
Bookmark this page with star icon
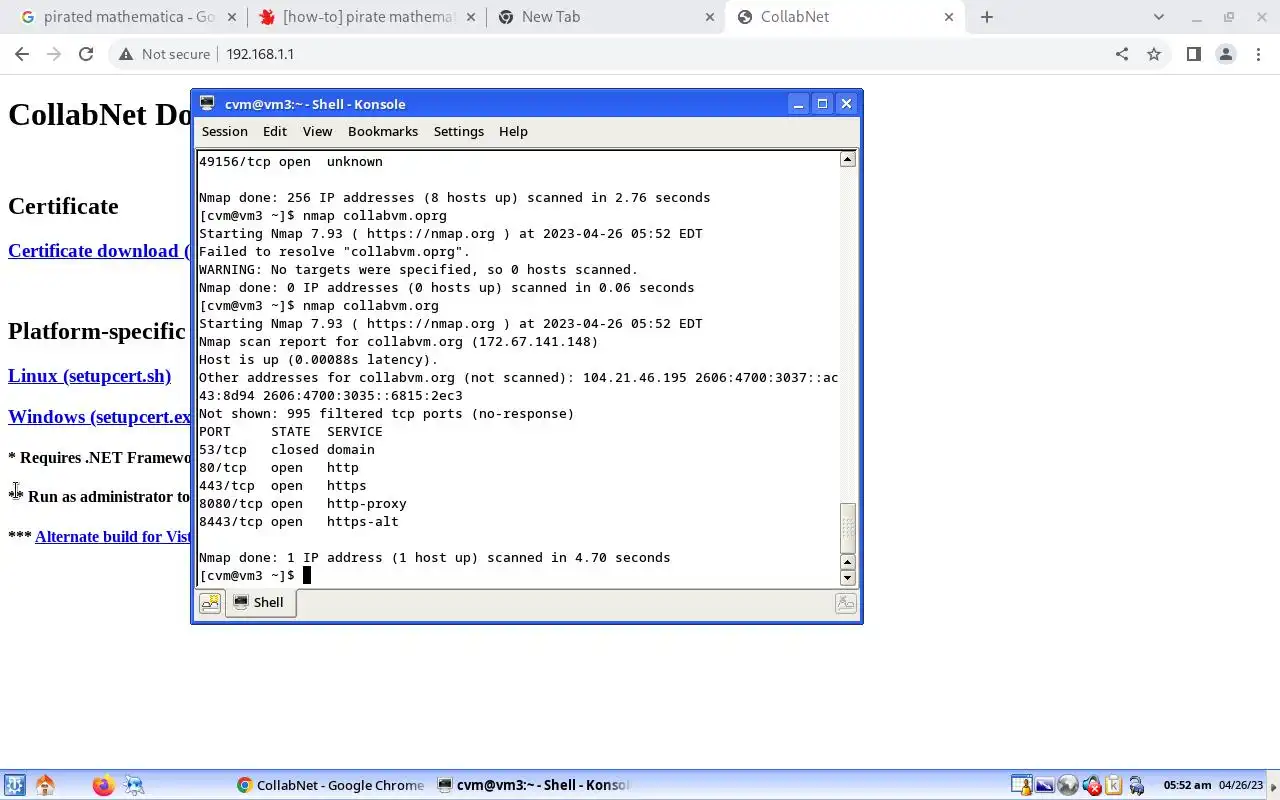pyautogui.click(x=1154, y=54)
